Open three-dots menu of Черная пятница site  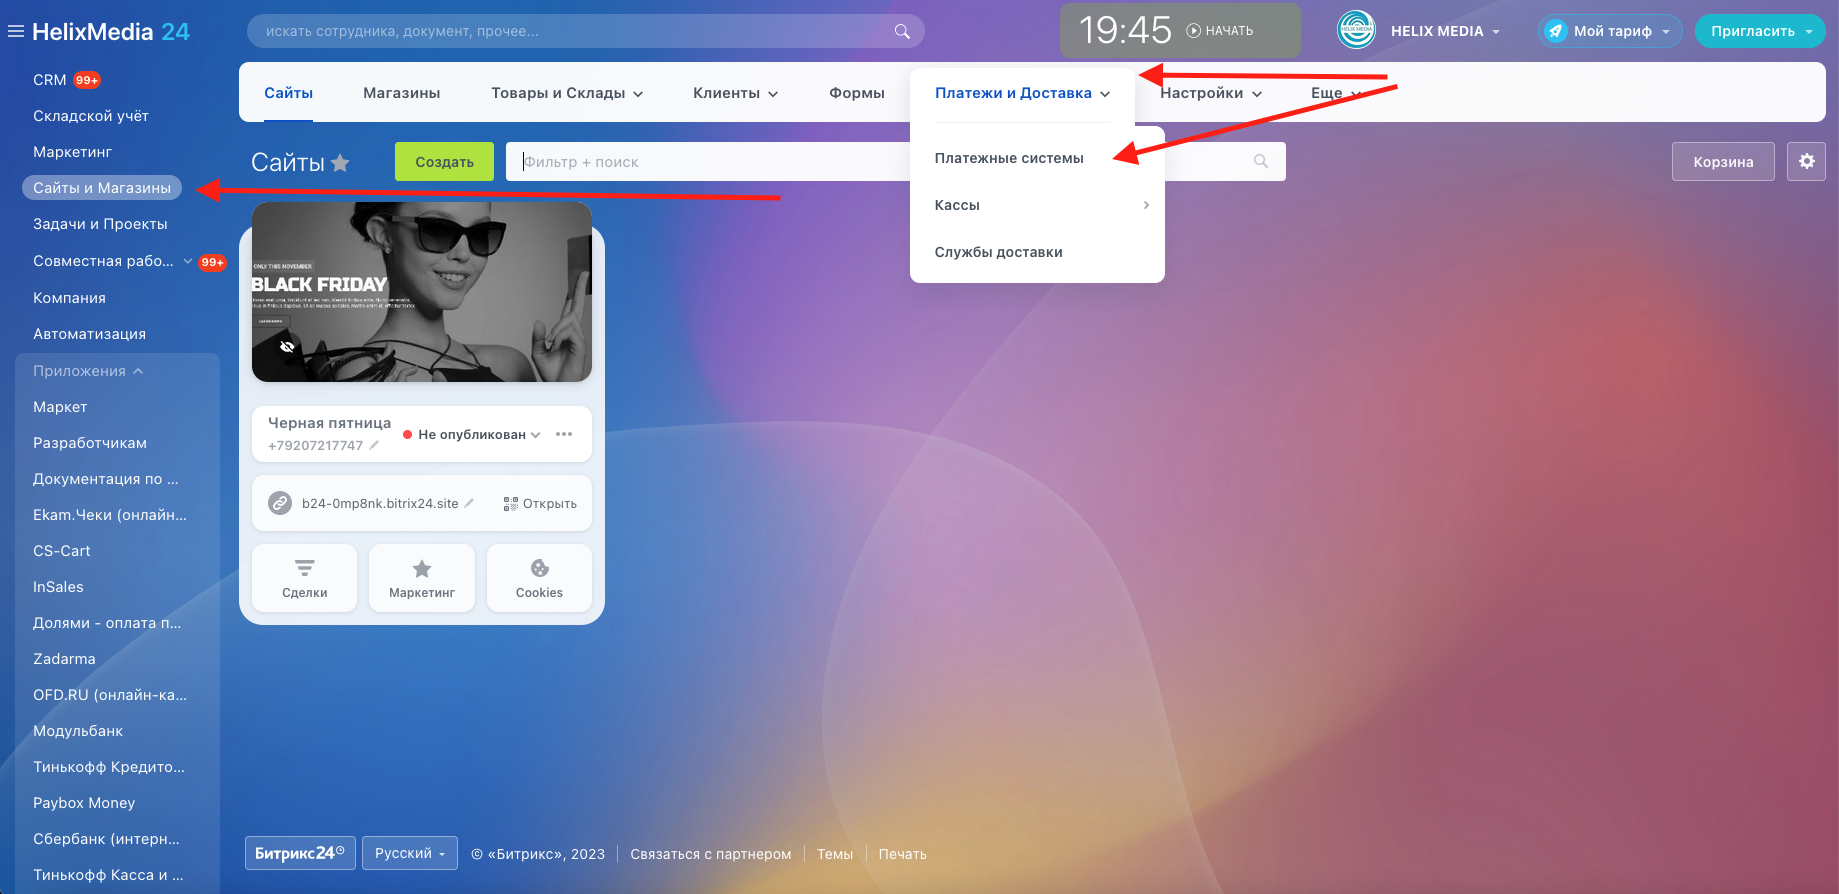pos(564,434)
